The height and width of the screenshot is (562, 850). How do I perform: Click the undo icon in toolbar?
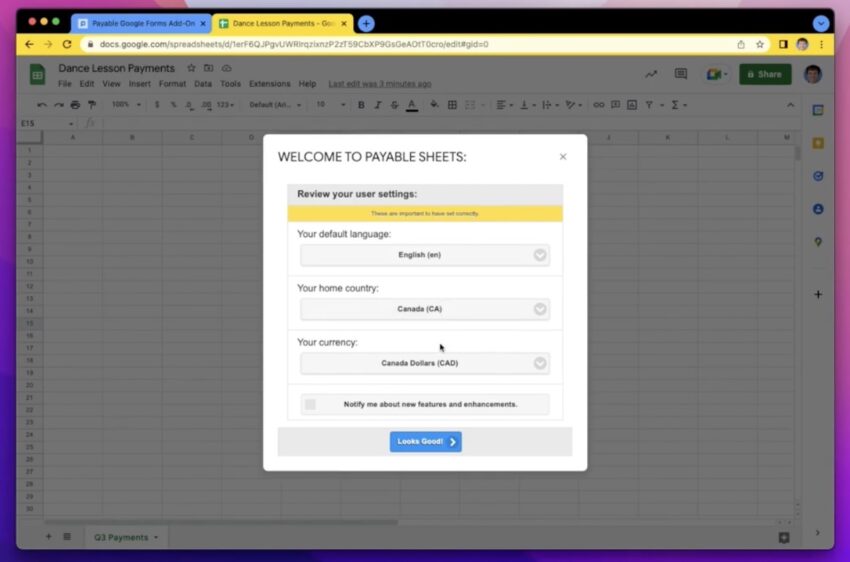[42, 105]
